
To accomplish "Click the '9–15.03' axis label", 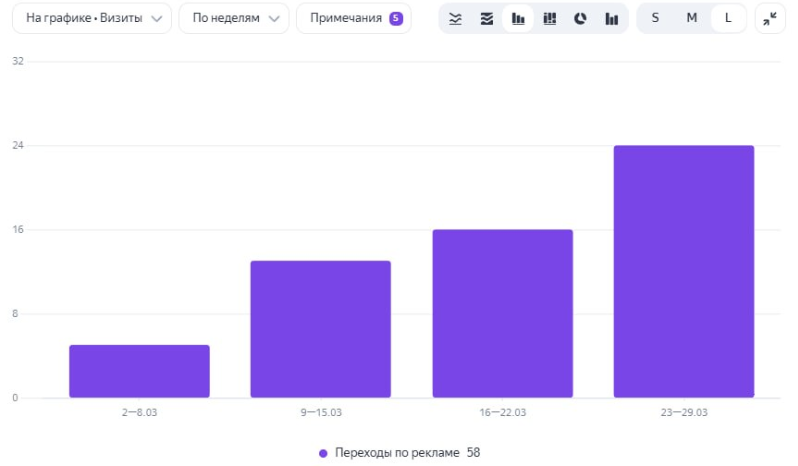I will point(321,412).
